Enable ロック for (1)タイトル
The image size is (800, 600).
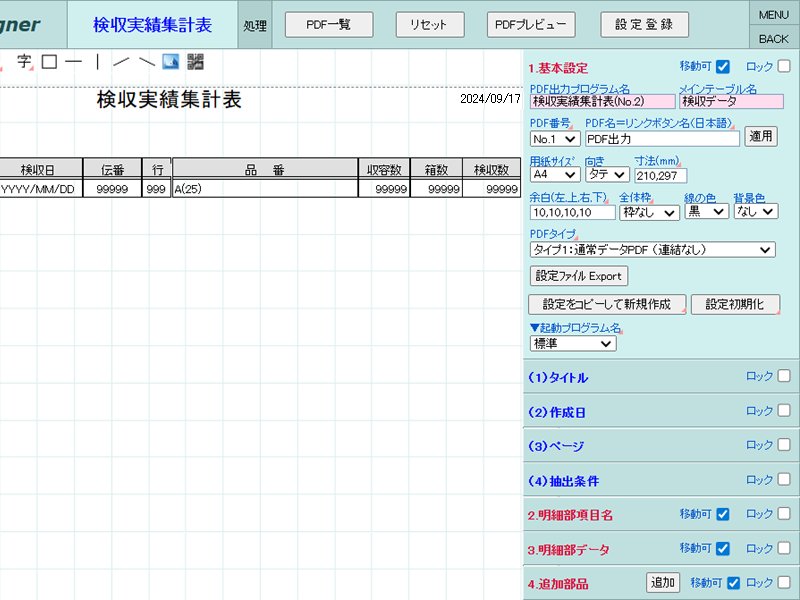[x=784, y=376]
